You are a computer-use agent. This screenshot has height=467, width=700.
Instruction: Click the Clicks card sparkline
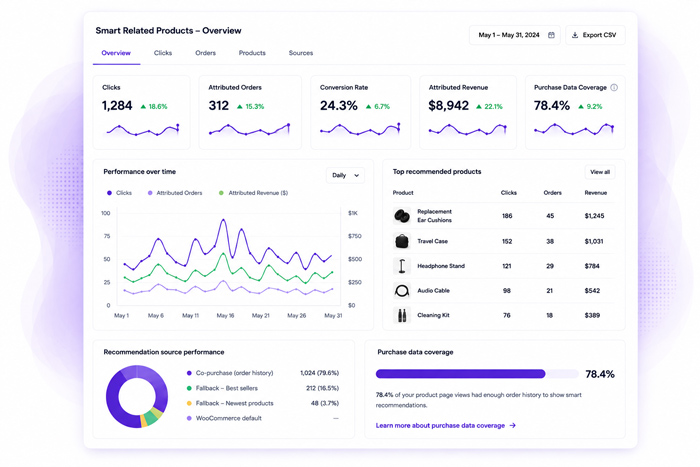[142, 129]
